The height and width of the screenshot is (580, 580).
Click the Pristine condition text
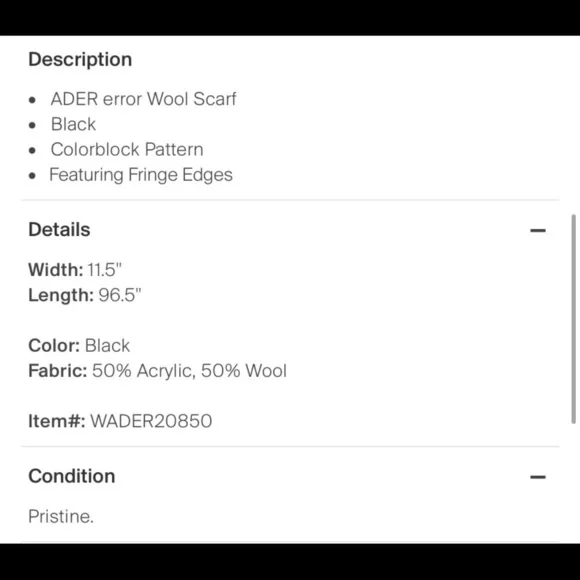[x=61, y=516]
